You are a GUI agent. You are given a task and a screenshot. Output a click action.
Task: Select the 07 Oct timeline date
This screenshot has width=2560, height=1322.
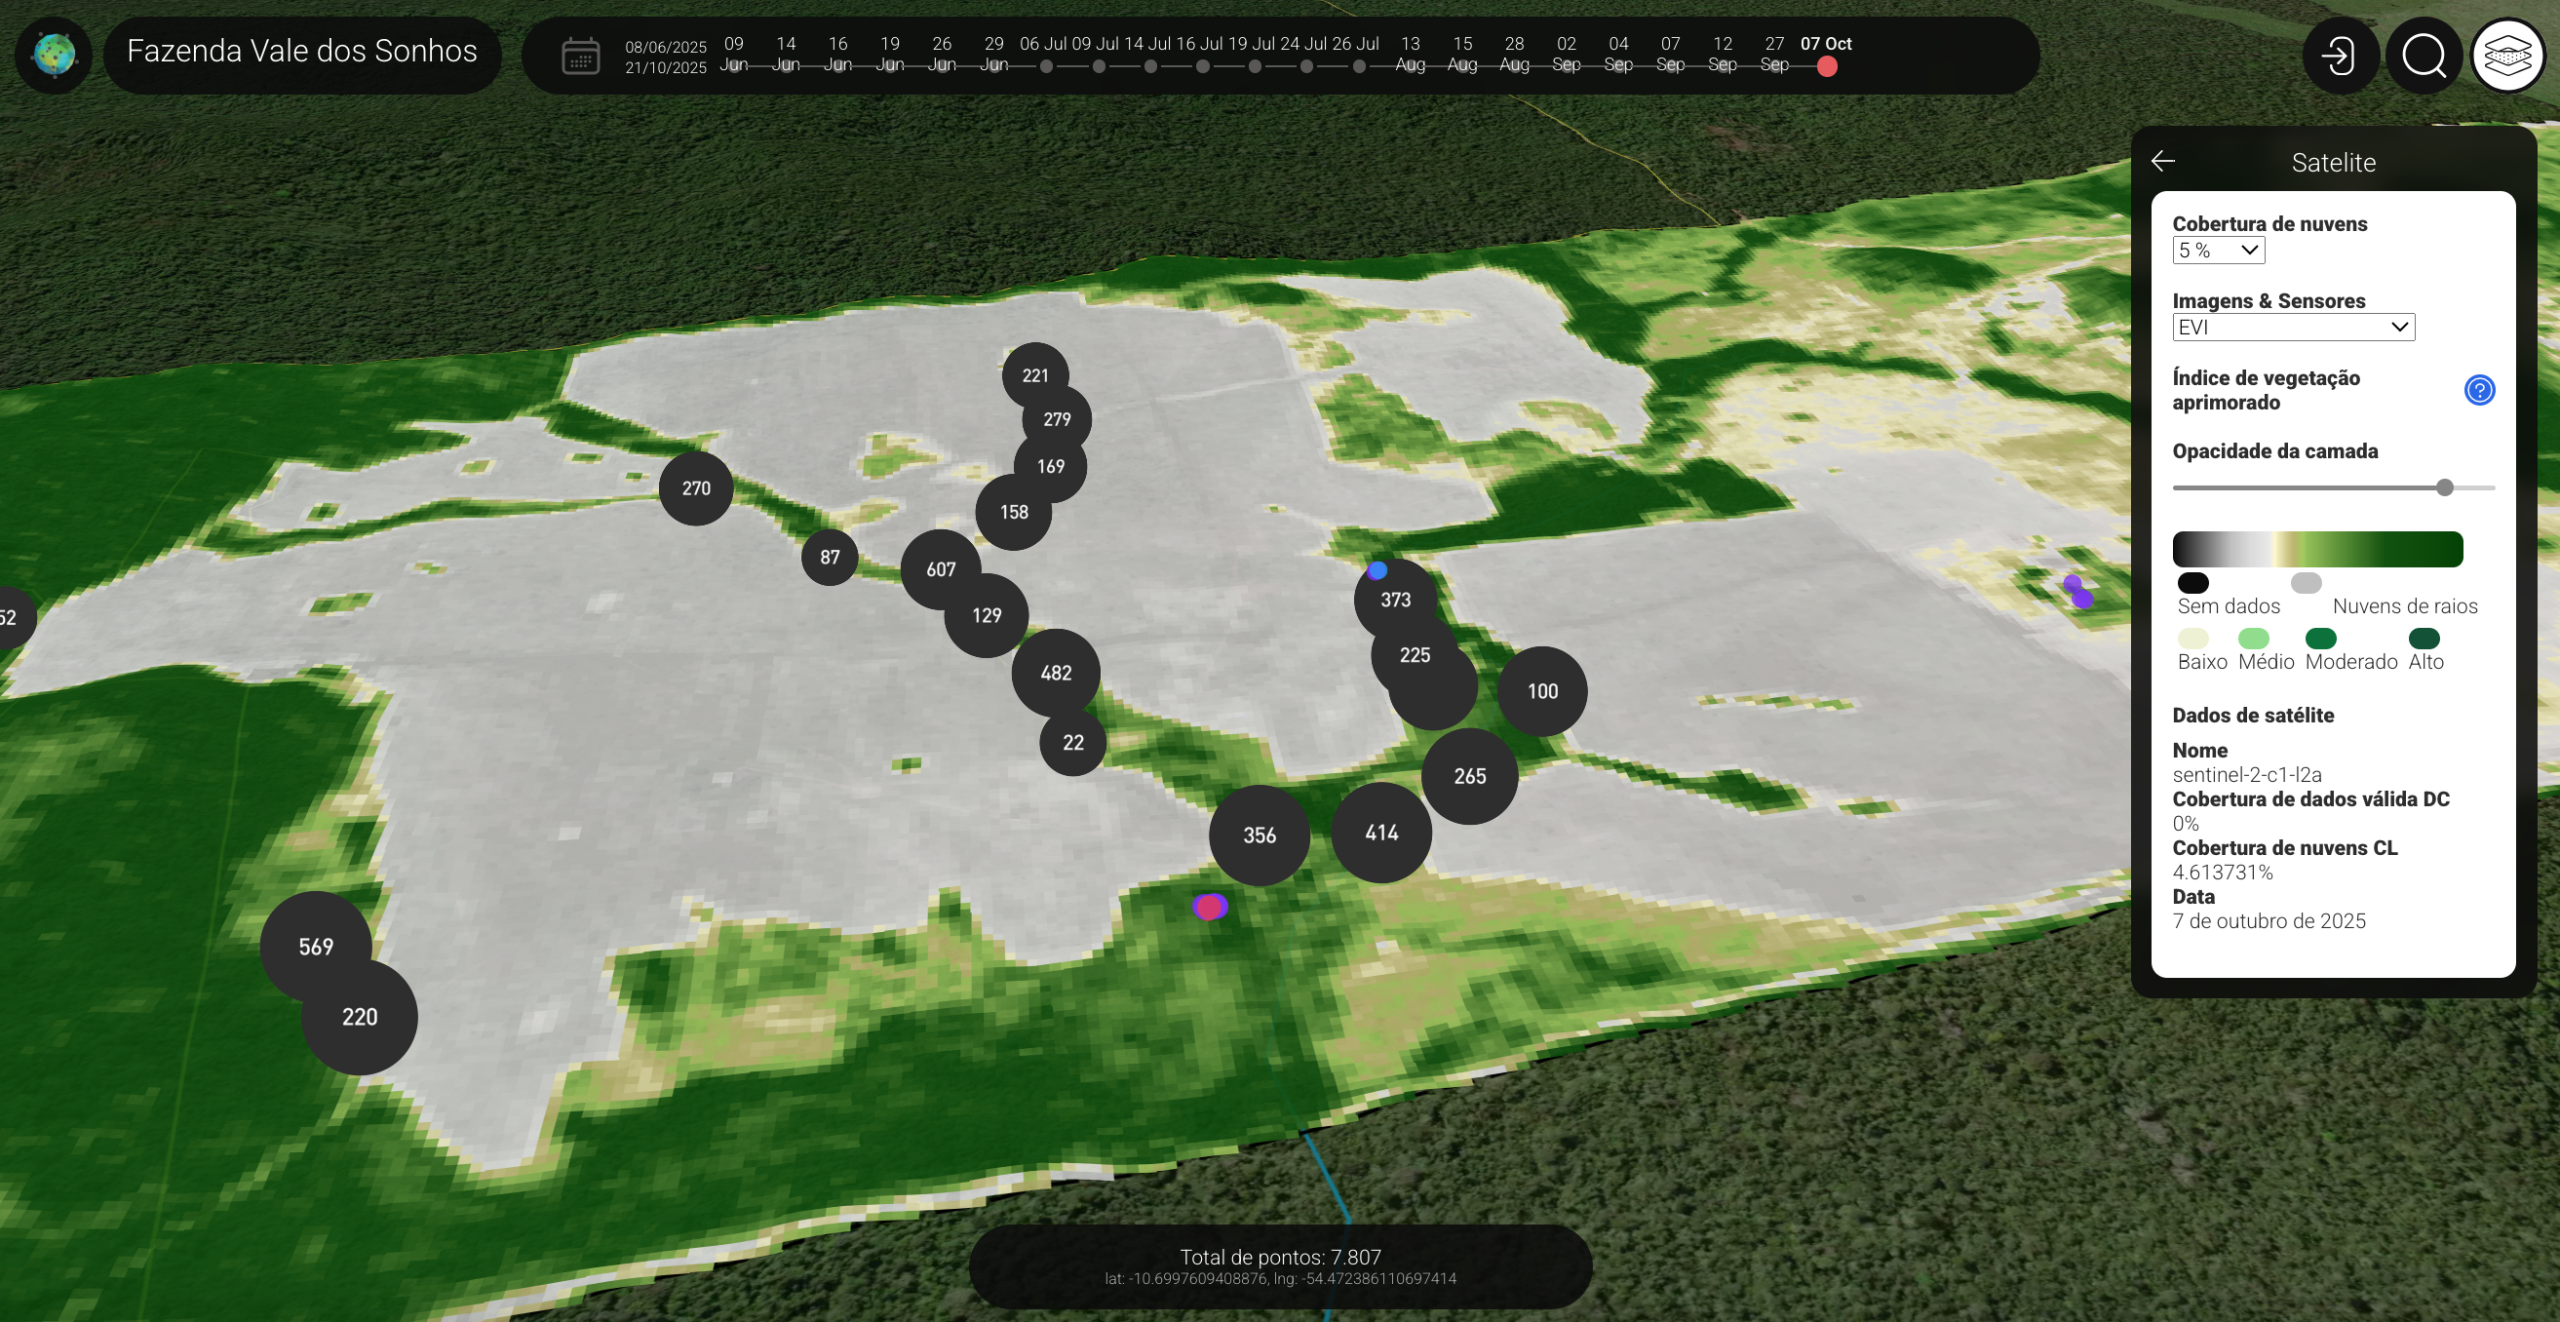pyautogui.click(x=1826, y=66)
